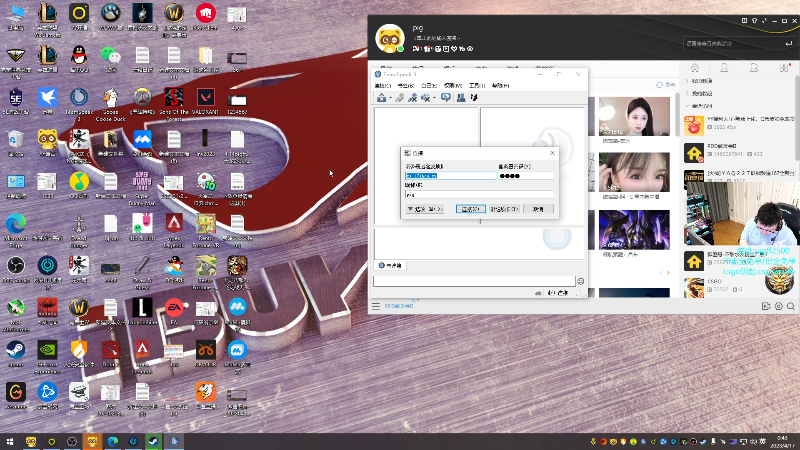The height and width of the screenshot is (450, 800).
Task: Click TeamSpeak toolbar connect icon
Action: (382, 97)
